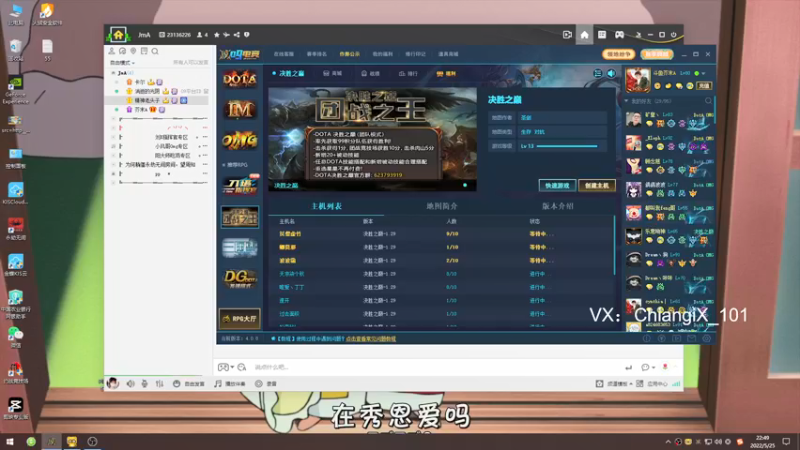The height and width of the screenshot is (450, 800).
Task: Collapse the JmA channel tree node
Action: coord(113,73)
